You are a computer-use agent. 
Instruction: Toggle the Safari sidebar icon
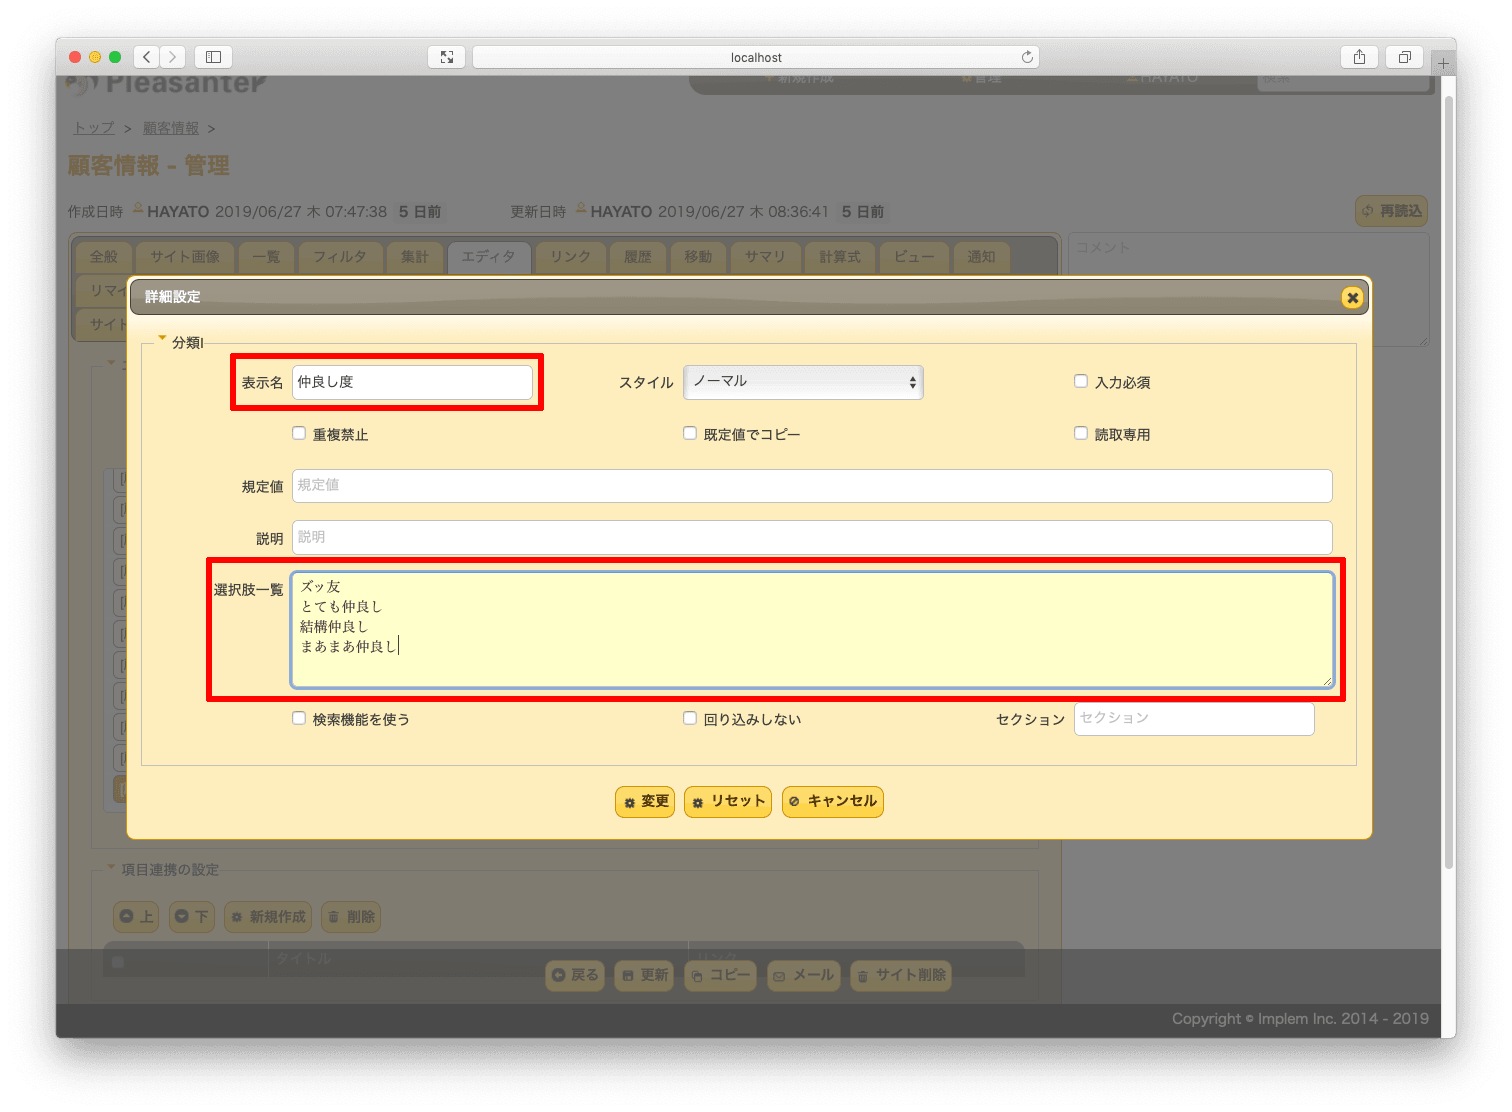point(213,57)
